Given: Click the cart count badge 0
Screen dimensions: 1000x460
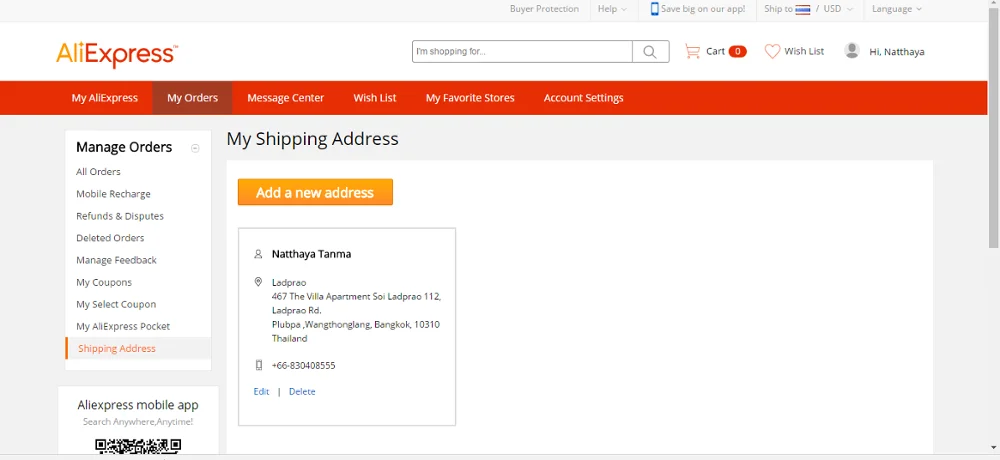Looking at the screenshot, I should 737,52.
